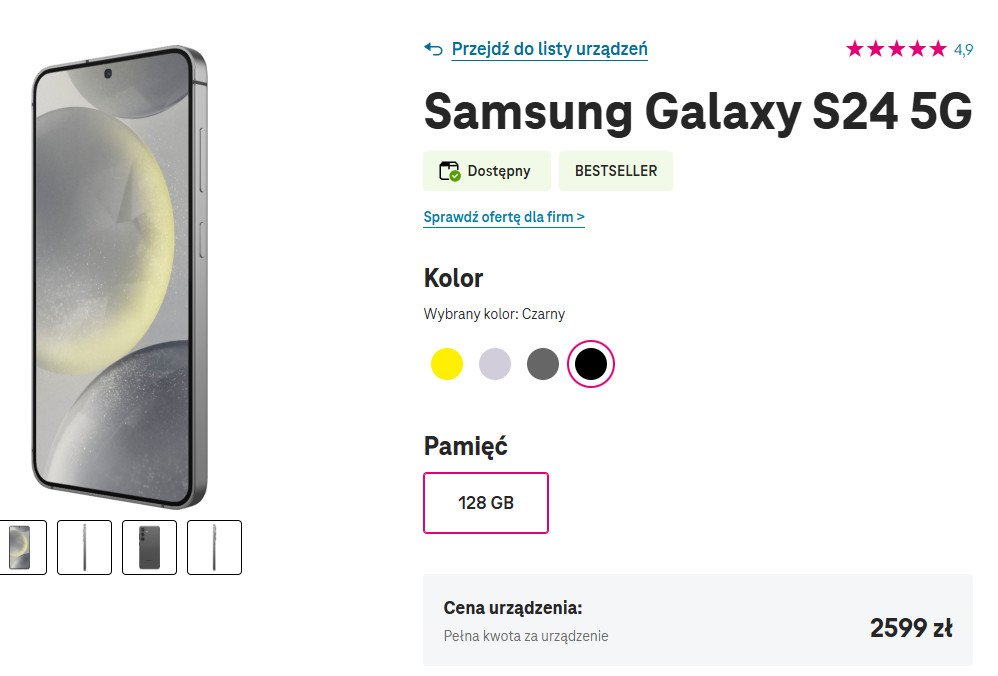Choose the yellow phone color
Image resolution: width=998 pixels, height=676 pixels.
tap(447, 364)
